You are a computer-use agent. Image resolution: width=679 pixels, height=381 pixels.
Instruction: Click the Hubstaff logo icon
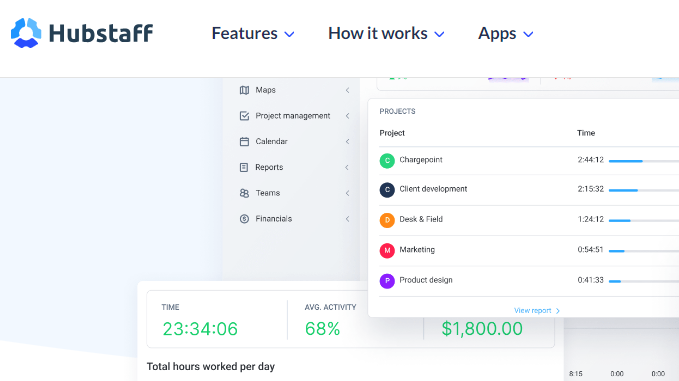[26, 33]
